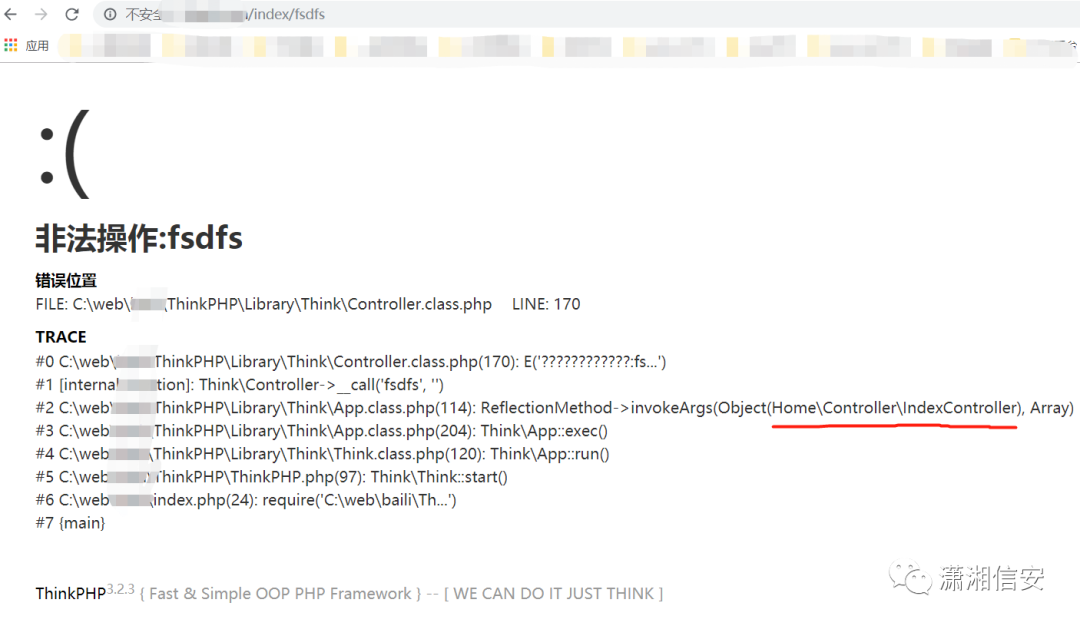Select trace line #2 ReflectionMethod->invokeArgs
The width and height of the screenshot is (1080, 626).
(x=554, y=408)
